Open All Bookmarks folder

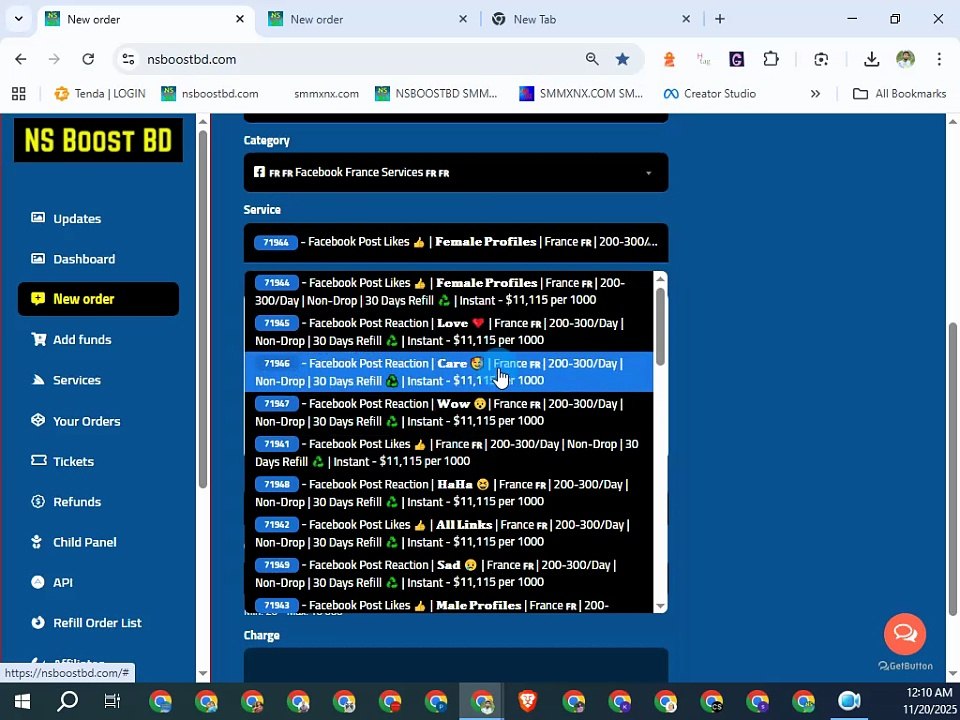[900, 94]
